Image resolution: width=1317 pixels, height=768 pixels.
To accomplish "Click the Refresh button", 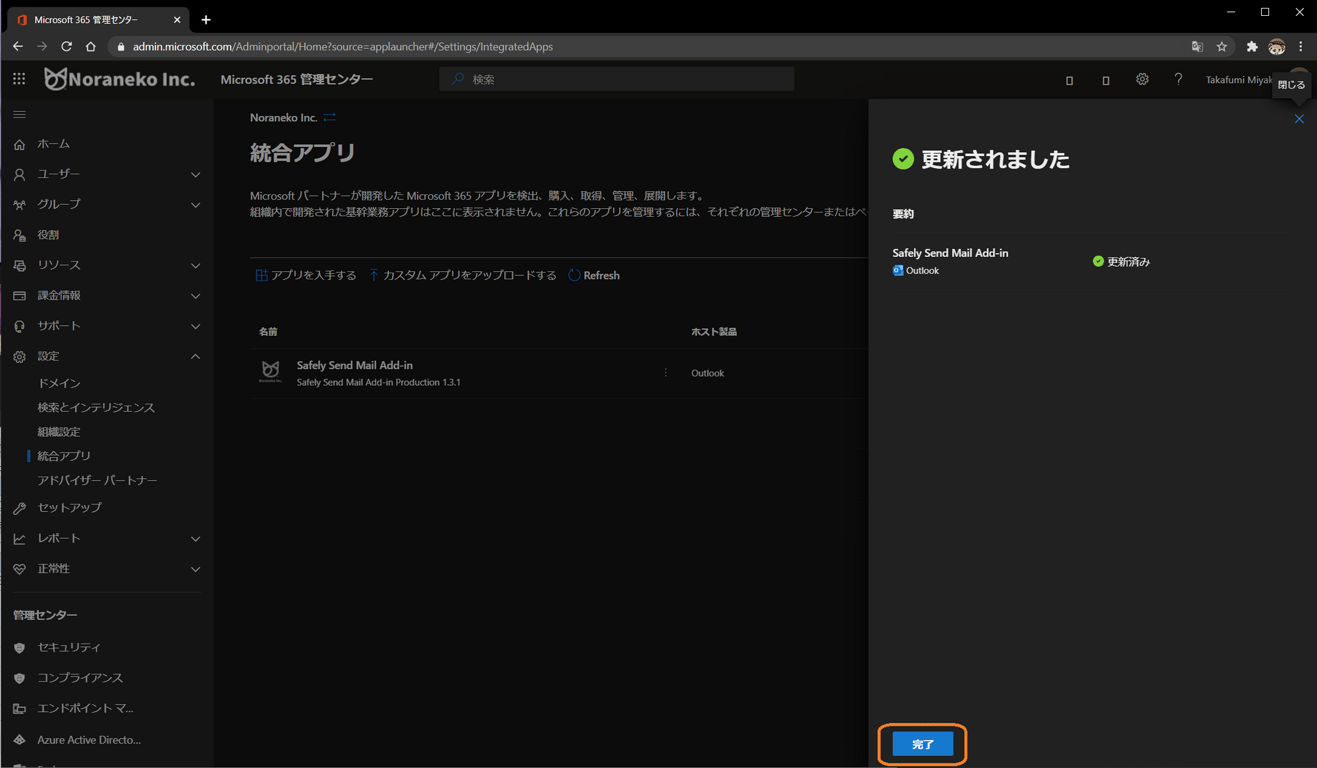I will [x=594, y=275].
